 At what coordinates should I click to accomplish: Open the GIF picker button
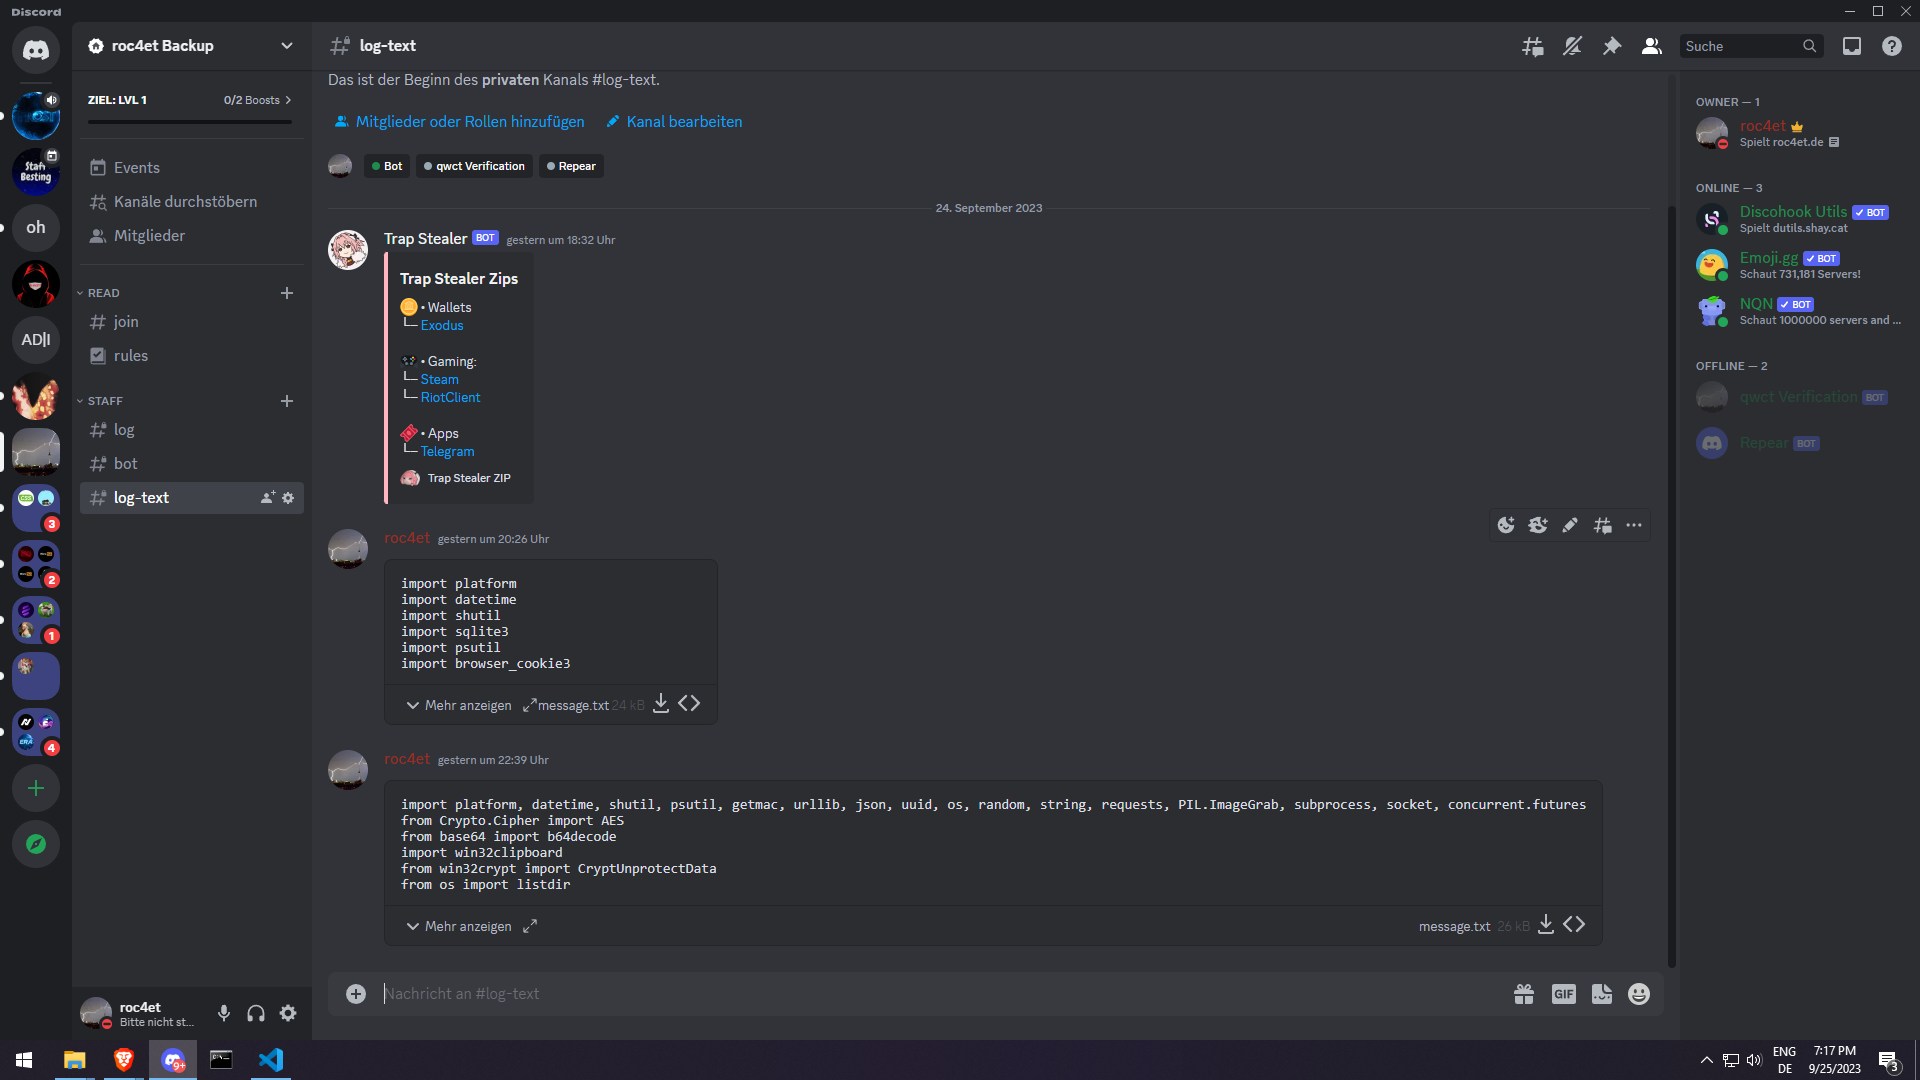coord(1563,994)
